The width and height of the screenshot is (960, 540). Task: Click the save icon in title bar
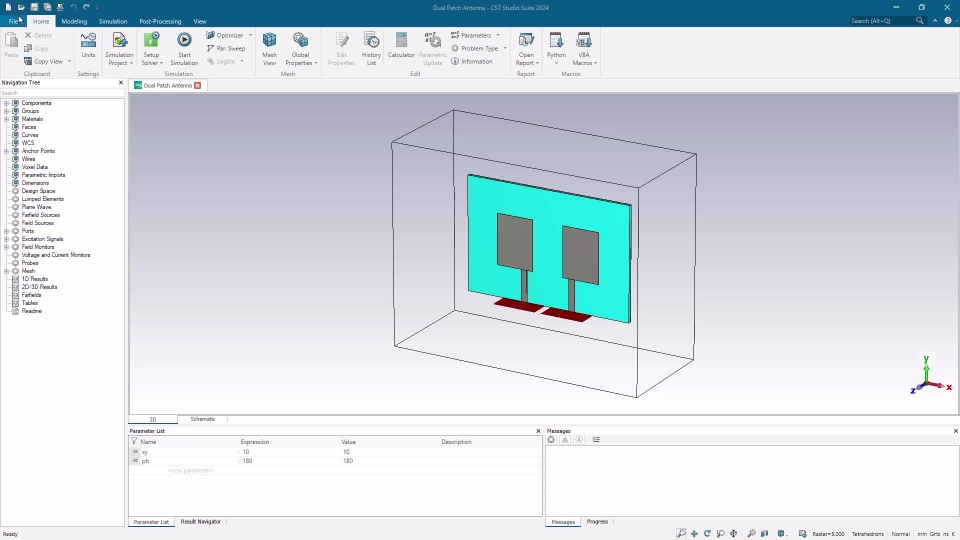point(34,7)
